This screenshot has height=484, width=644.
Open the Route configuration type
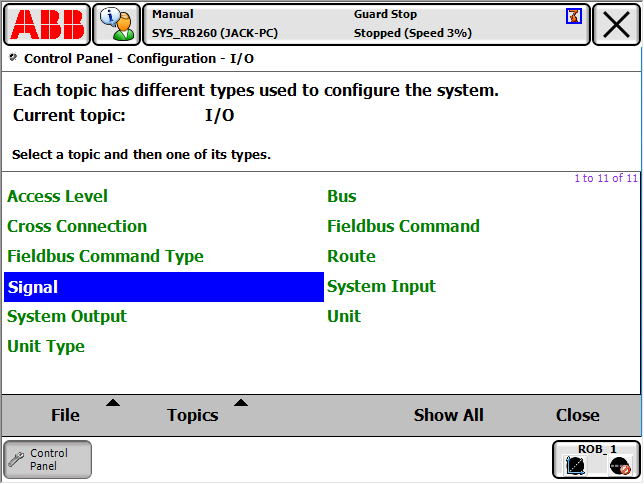[x=352, y=256]
